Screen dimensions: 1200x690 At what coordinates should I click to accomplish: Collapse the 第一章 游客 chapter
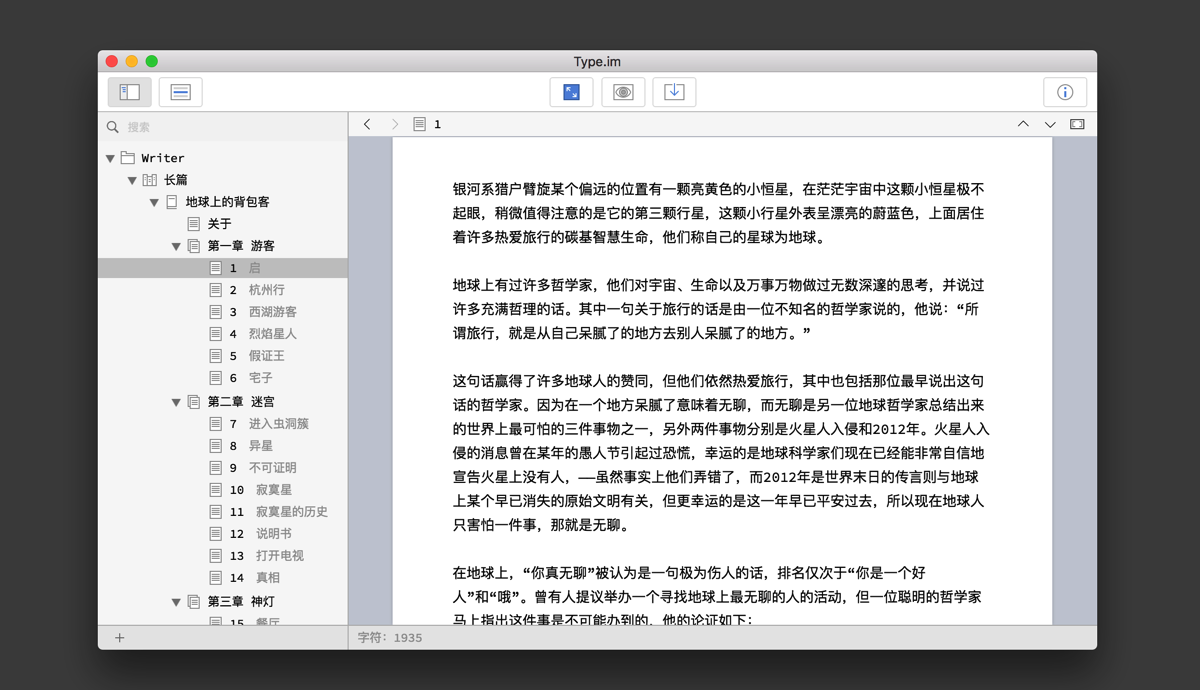click(177, 246)
